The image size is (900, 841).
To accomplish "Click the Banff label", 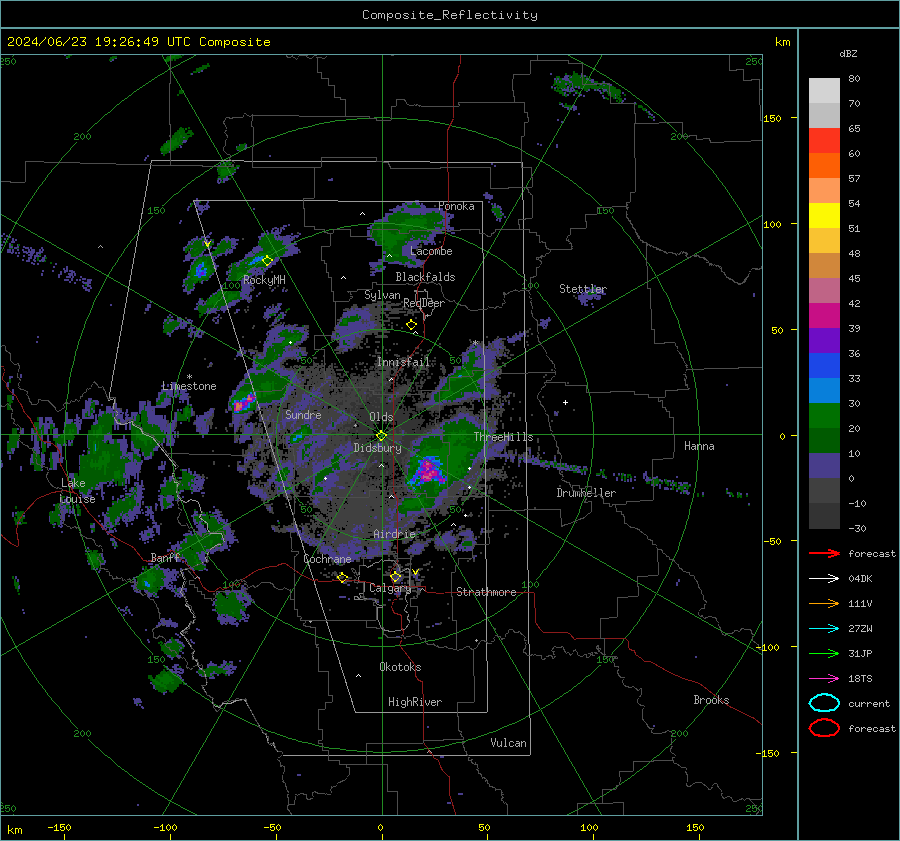I will 165,558.
